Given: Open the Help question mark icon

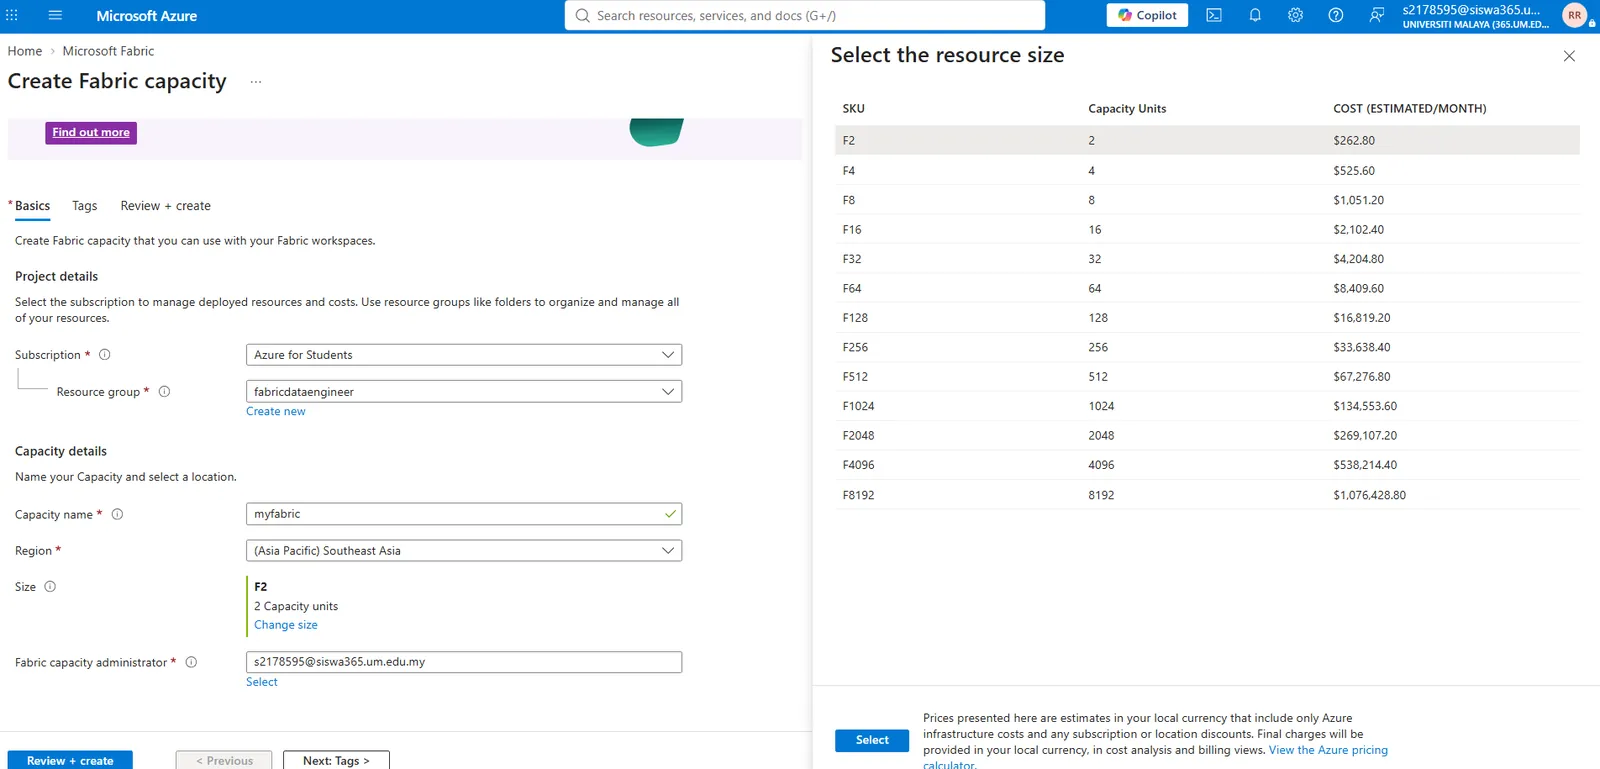Looking at the screenshot, I should click(1336, 15).
